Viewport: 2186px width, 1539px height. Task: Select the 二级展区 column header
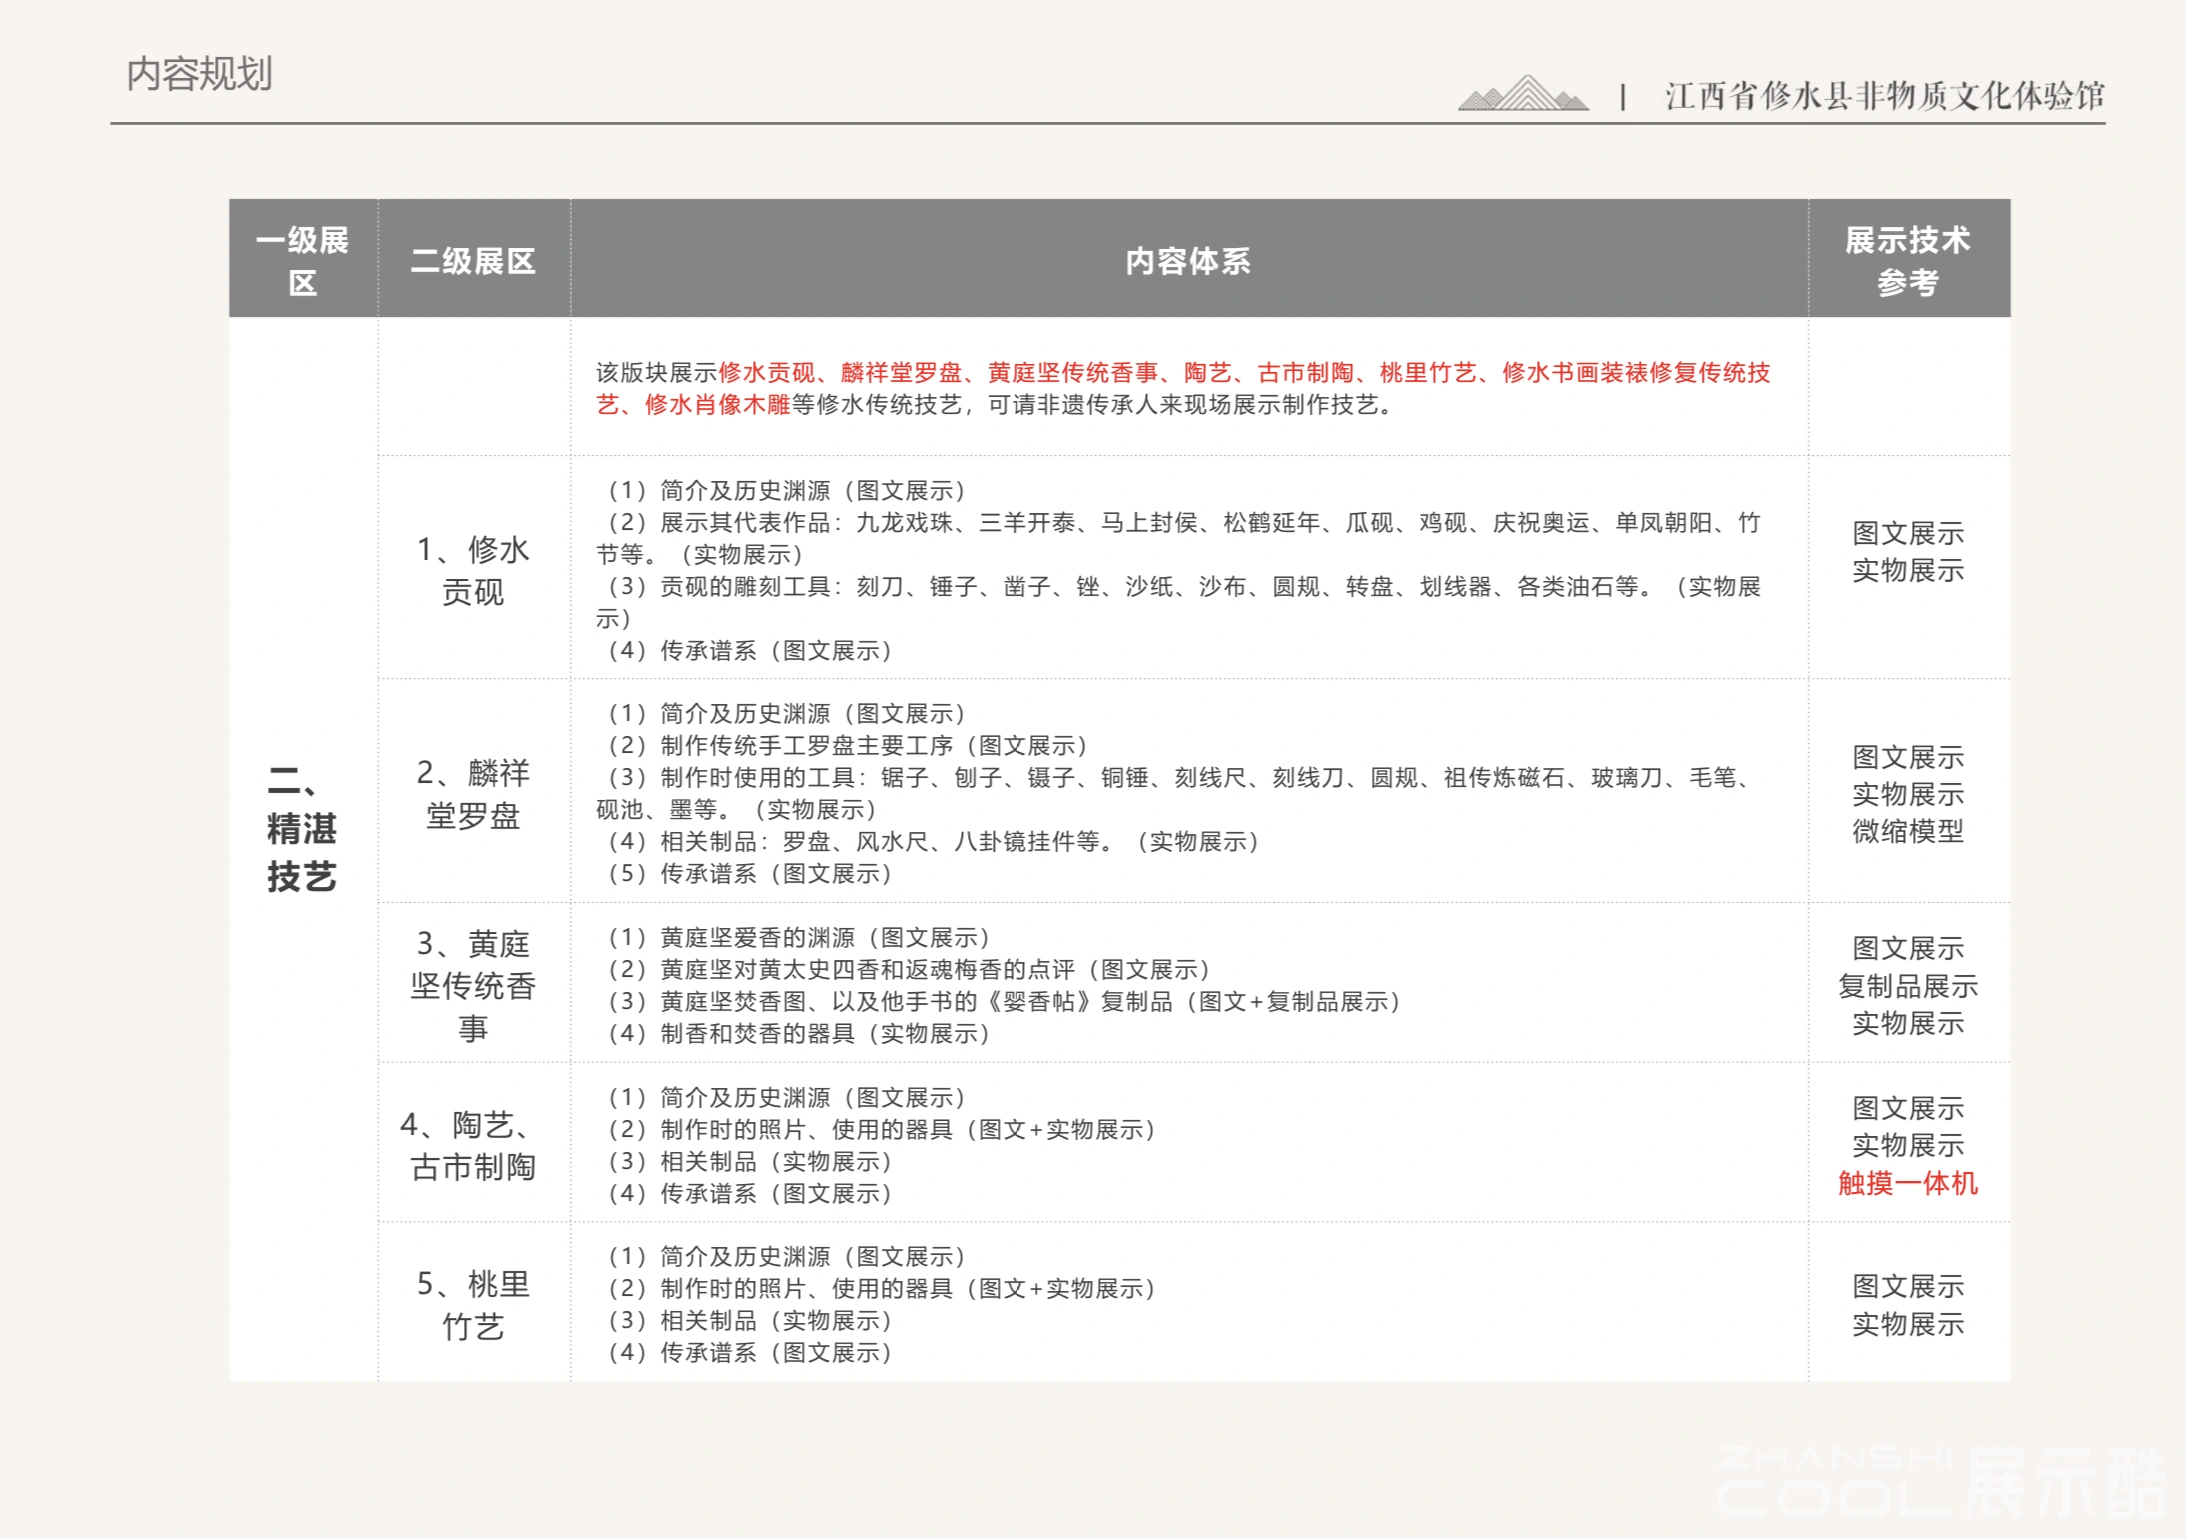point(473,261)
